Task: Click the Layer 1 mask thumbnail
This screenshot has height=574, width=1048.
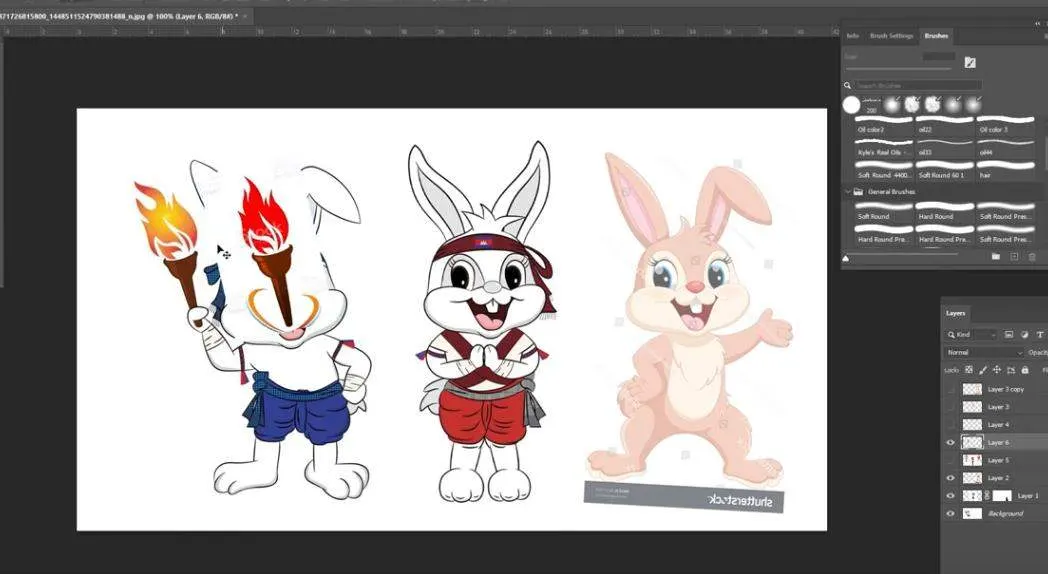Action: tap(1002, 496)
